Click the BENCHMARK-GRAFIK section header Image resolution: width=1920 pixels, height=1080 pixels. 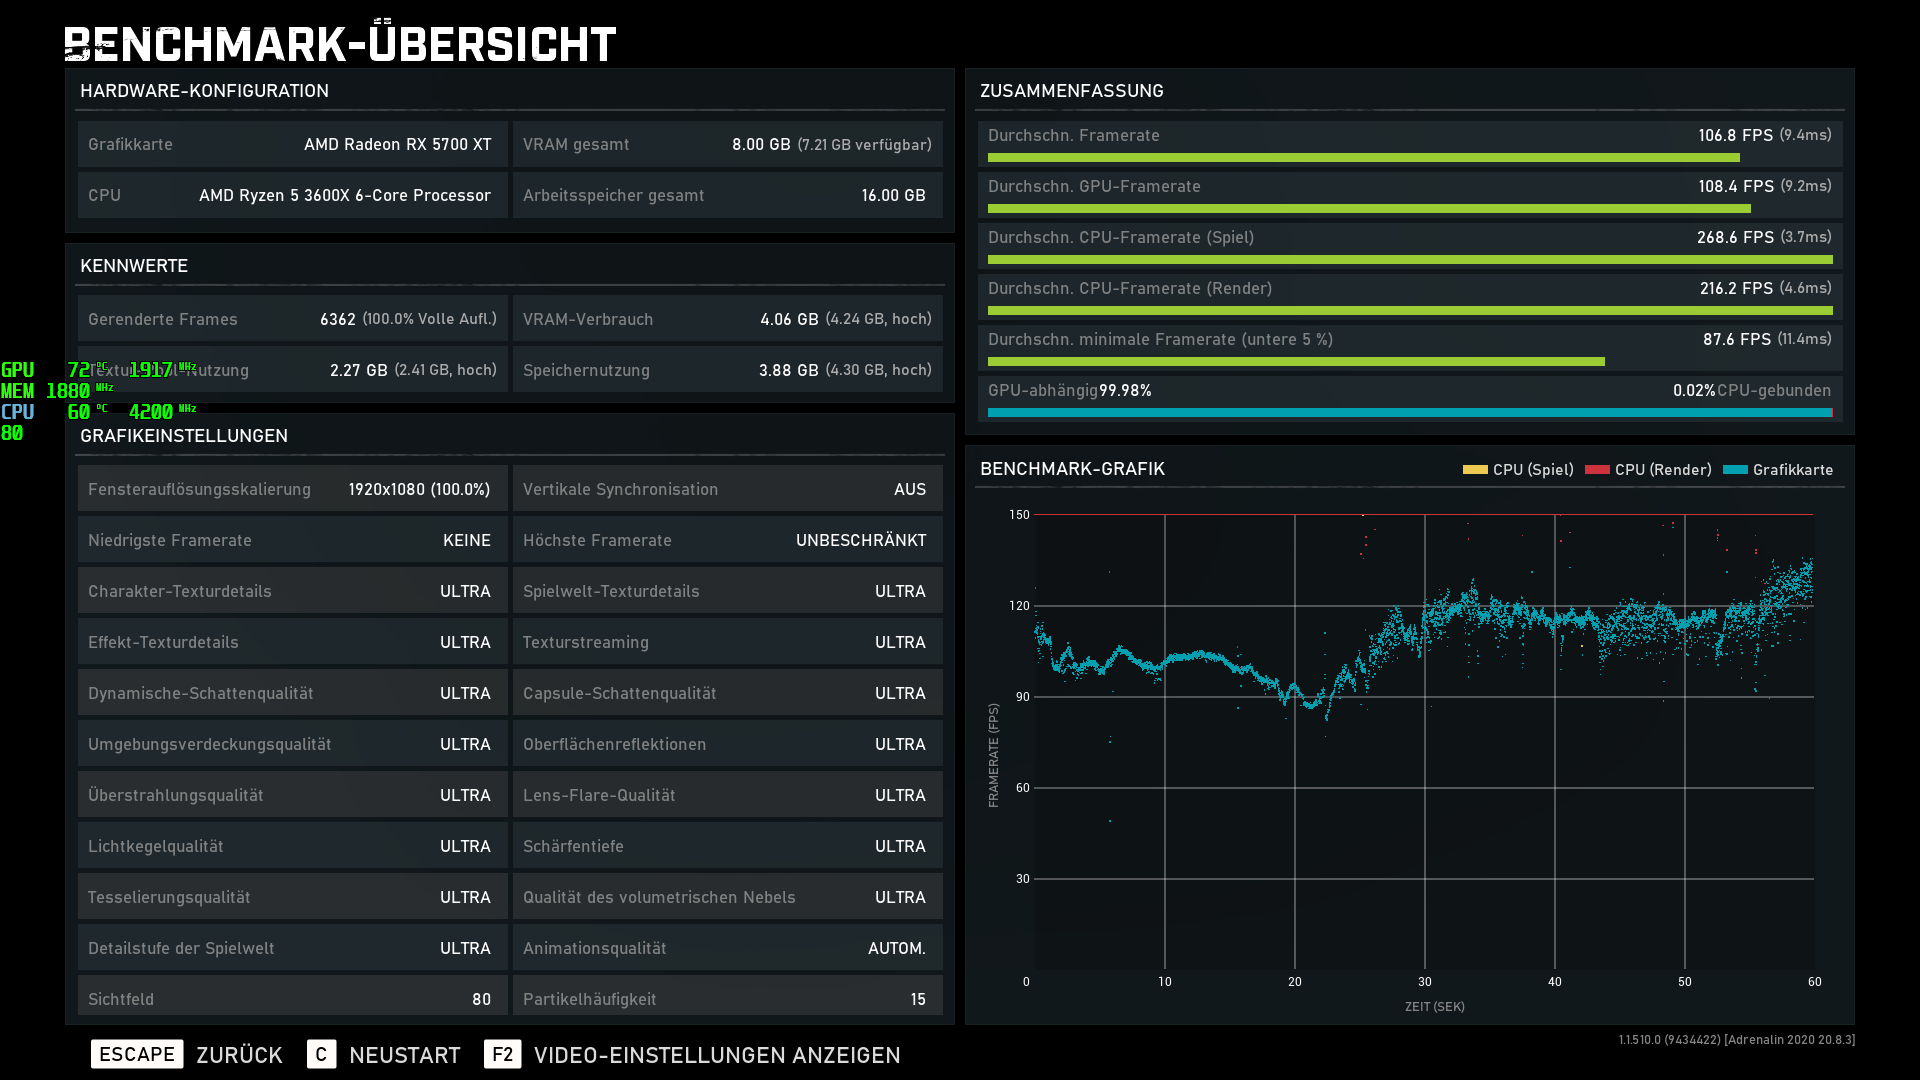pos(1072,469)
